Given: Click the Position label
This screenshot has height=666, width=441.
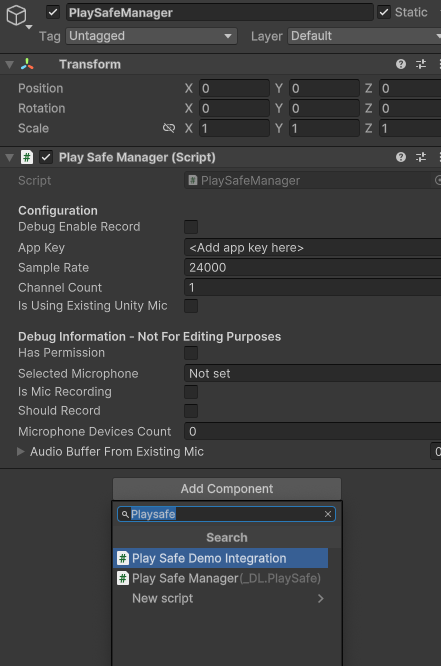Looking at the screenshot, I should click(x=40, y=88).
